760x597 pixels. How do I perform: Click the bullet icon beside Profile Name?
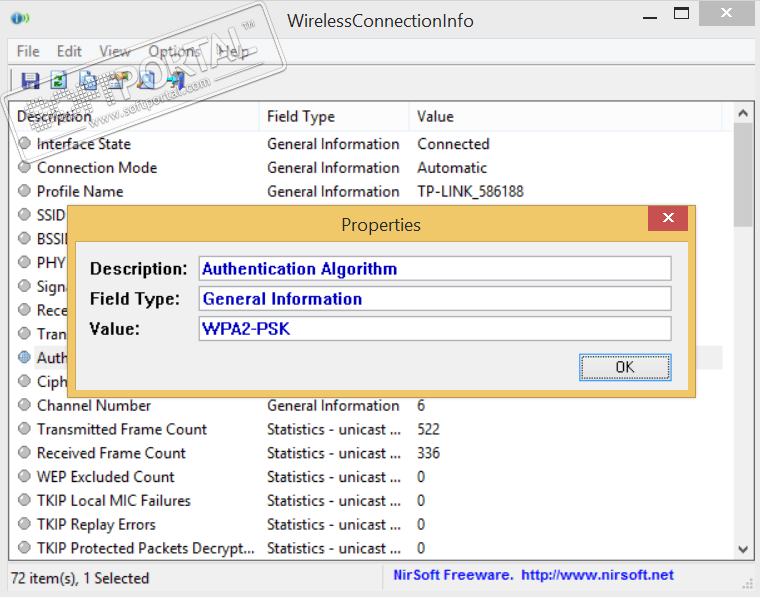click(24, 190)
